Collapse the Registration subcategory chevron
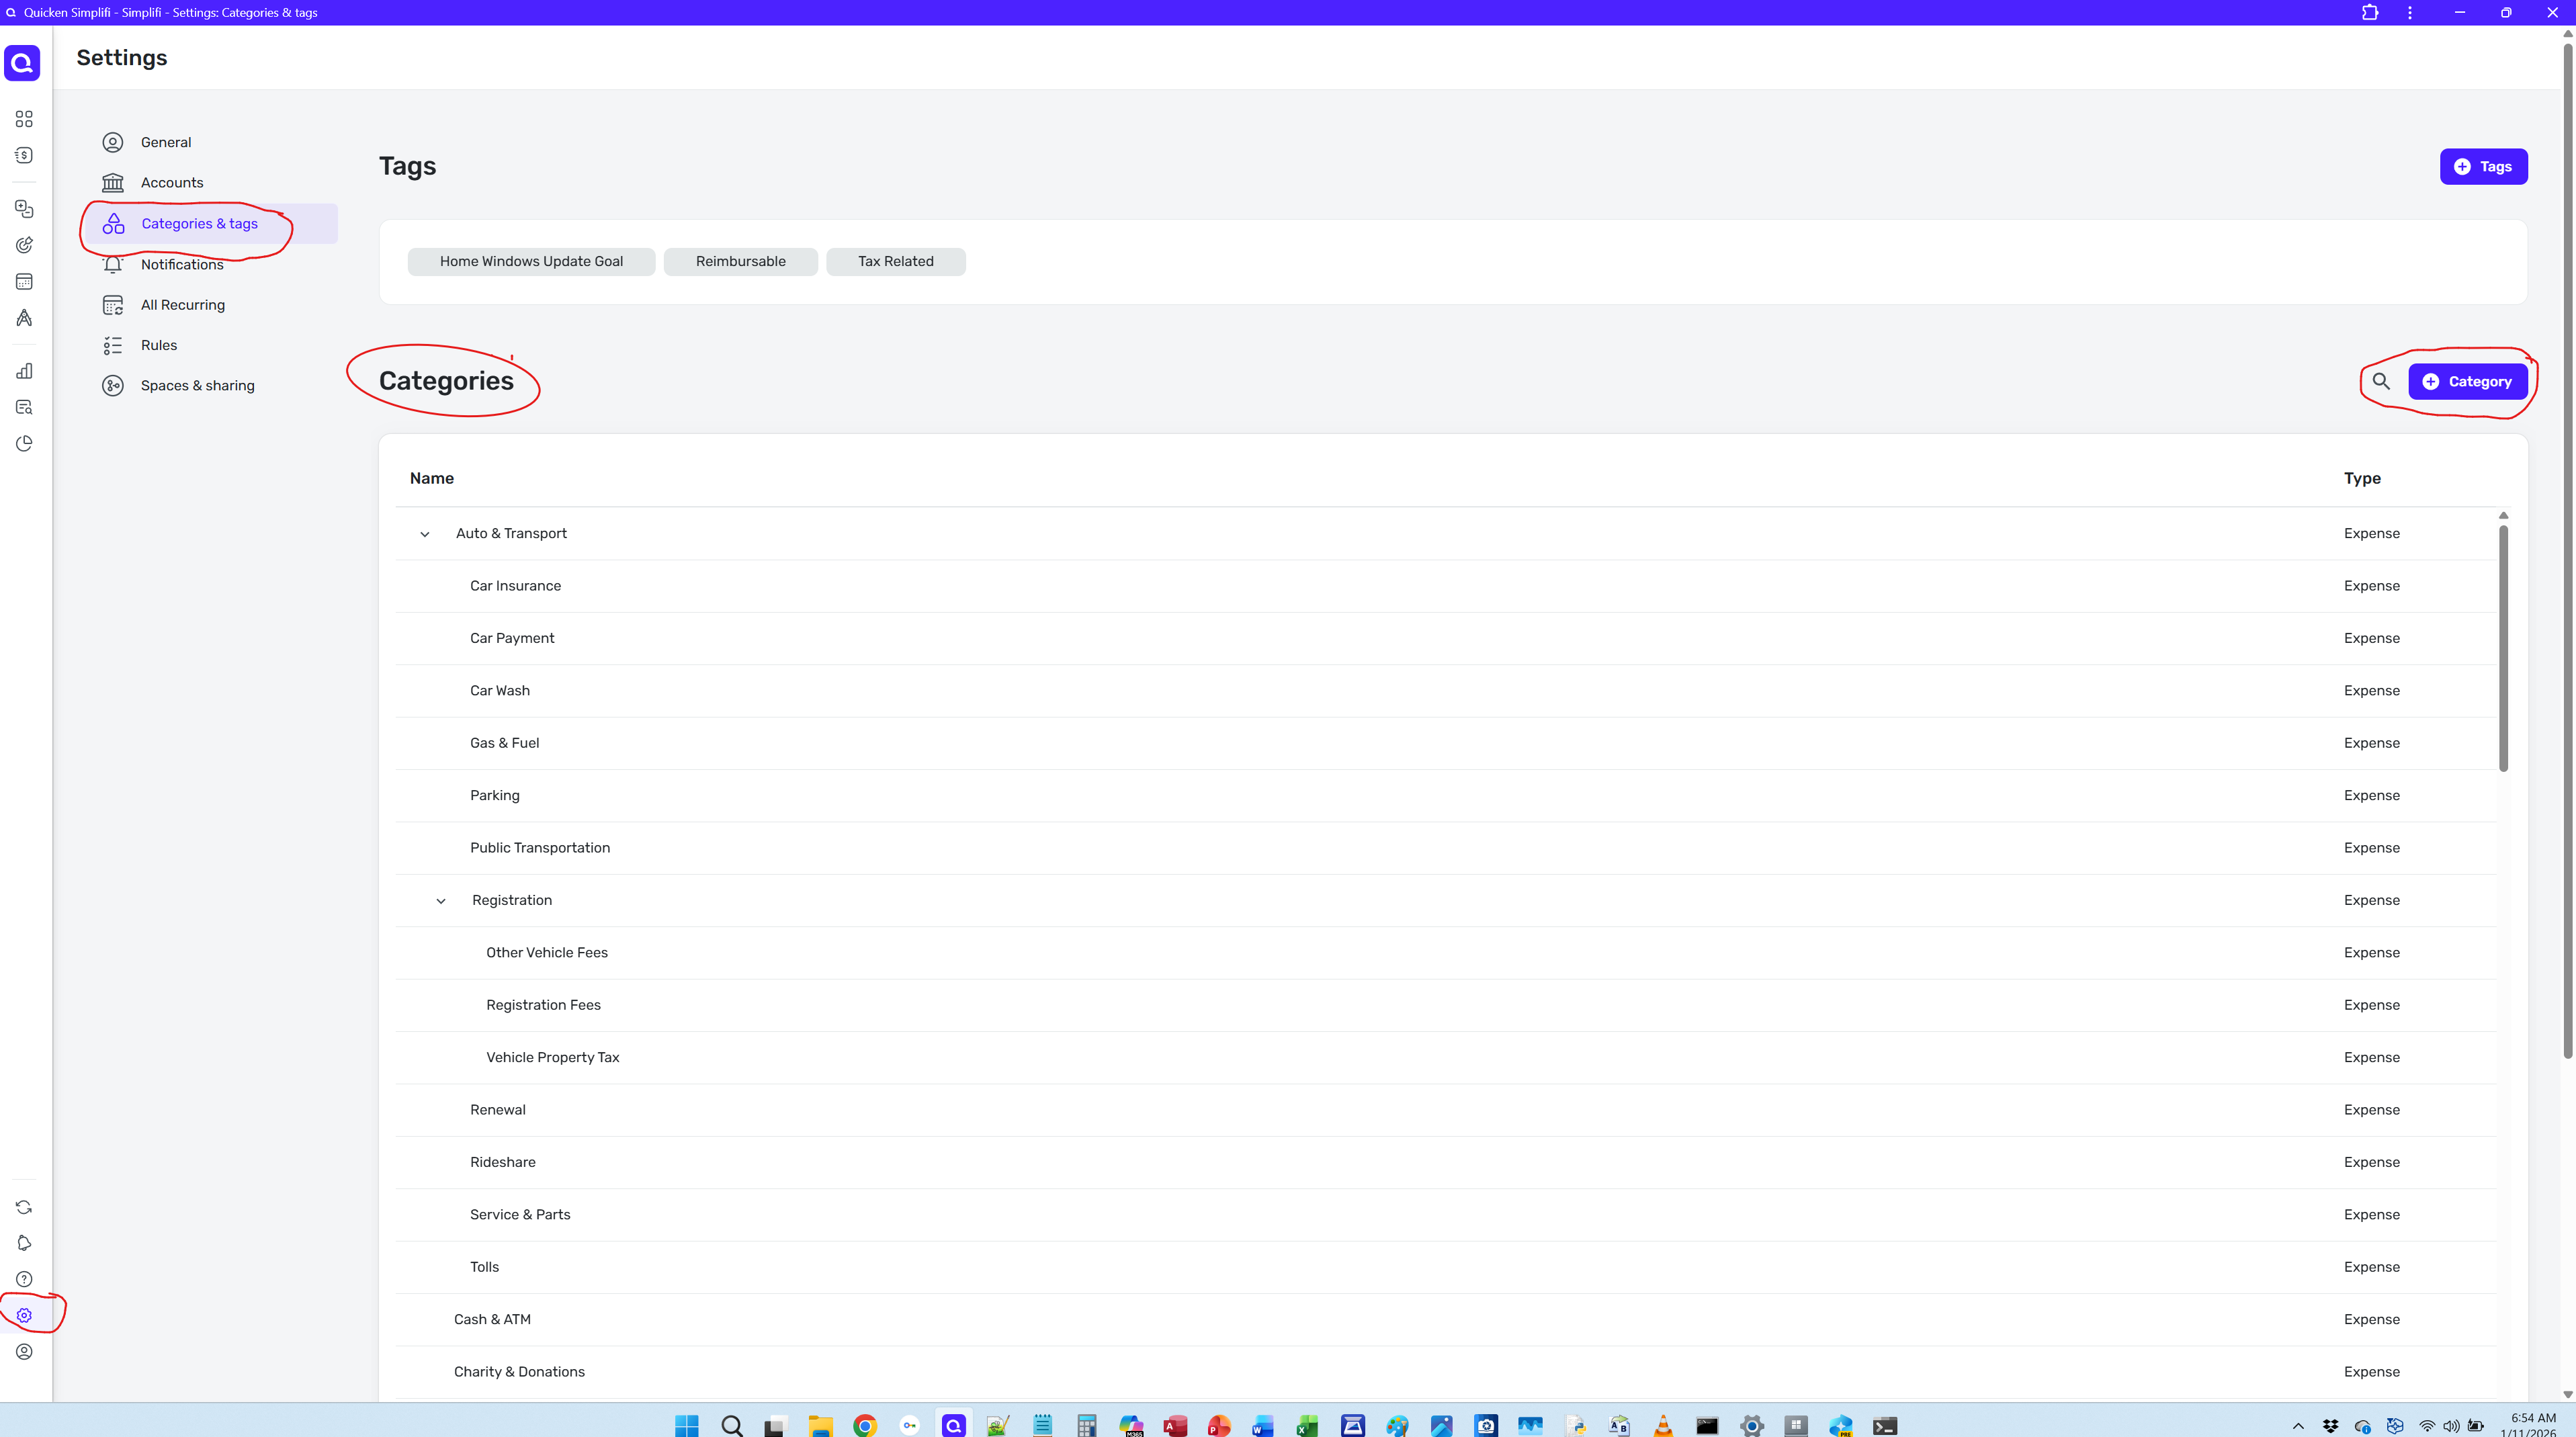The width and height of the screenshot is (2576, 1437). pos(441,901)
